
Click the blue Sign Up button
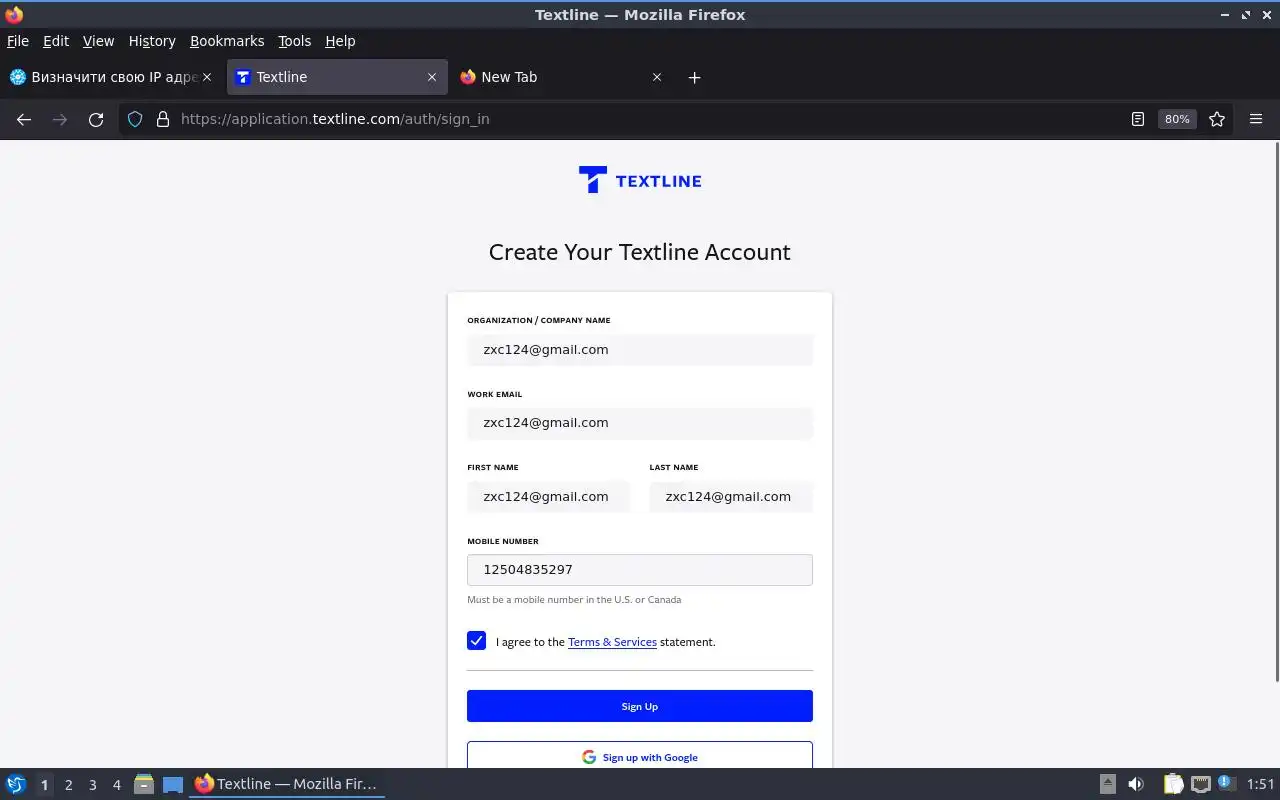click(640, 706)
